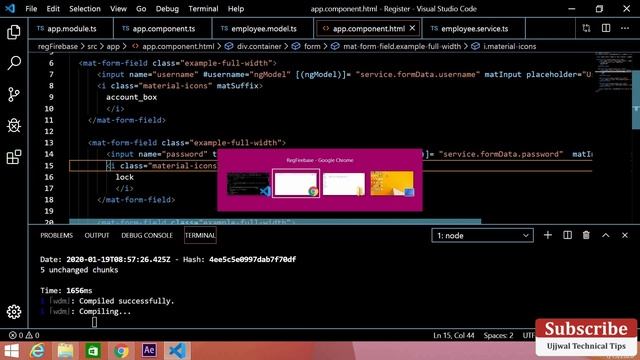Show the PROBLEMS panel tab
Screen dimensions: 640x360
[x=56, y=236]
